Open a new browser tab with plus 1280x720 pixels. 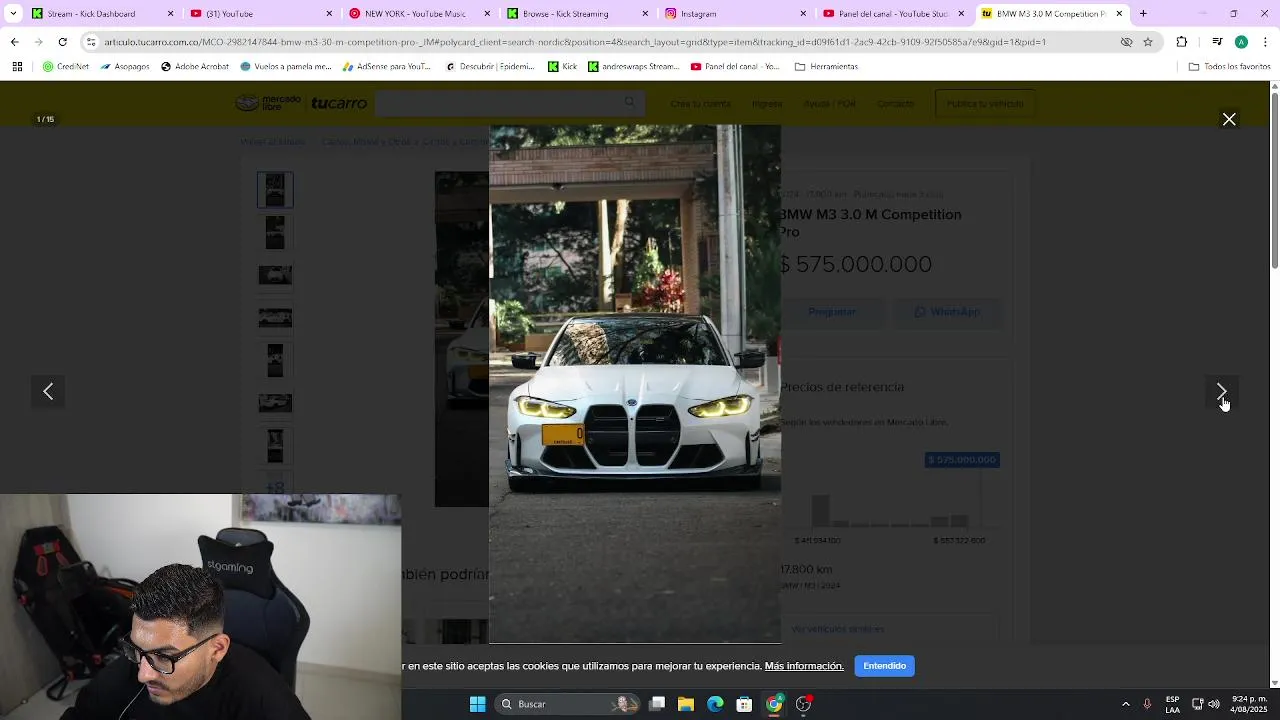coord(1143,13)
